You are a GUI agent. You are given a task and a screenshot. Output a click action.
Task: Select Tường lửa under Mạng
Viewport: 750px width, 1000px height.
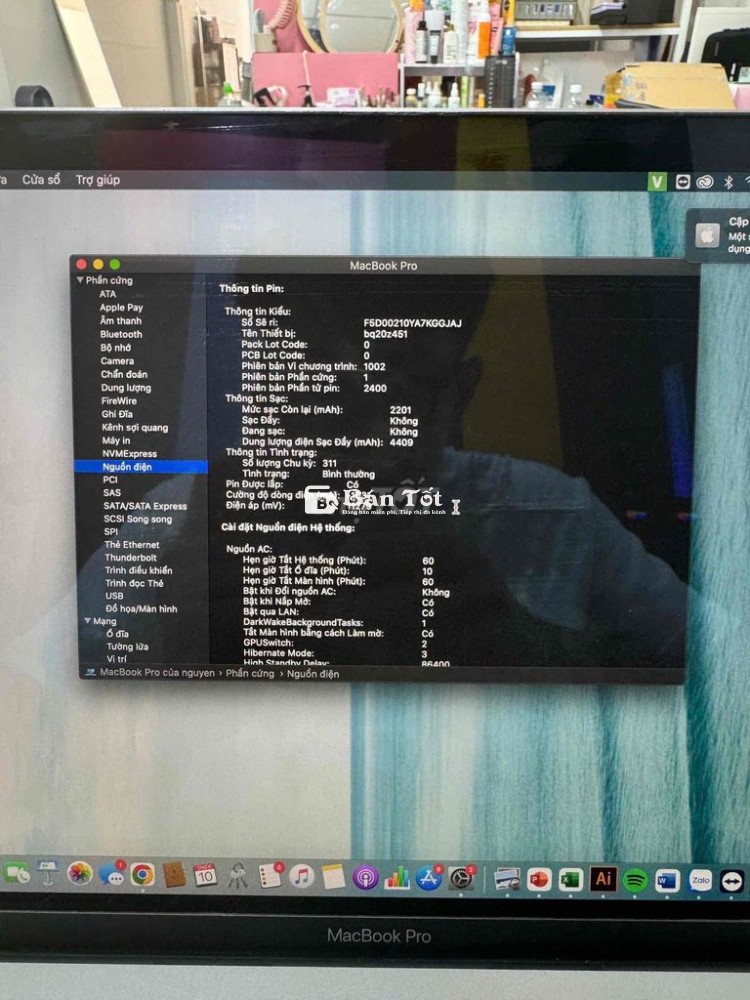pyautogui.click(x=128, y=647)
